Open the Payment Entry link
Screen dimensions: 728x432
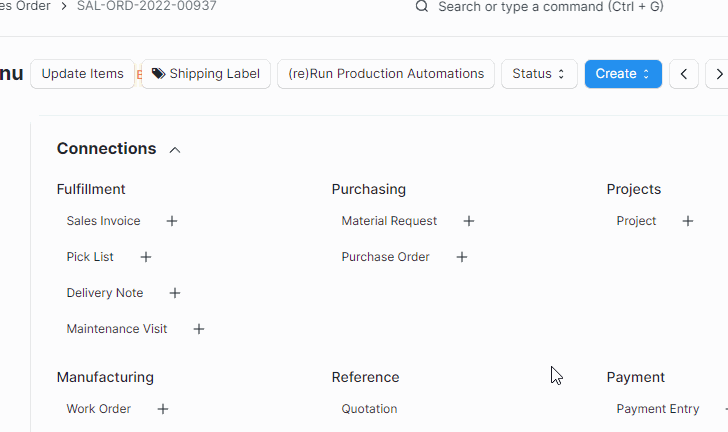(657, 409)
